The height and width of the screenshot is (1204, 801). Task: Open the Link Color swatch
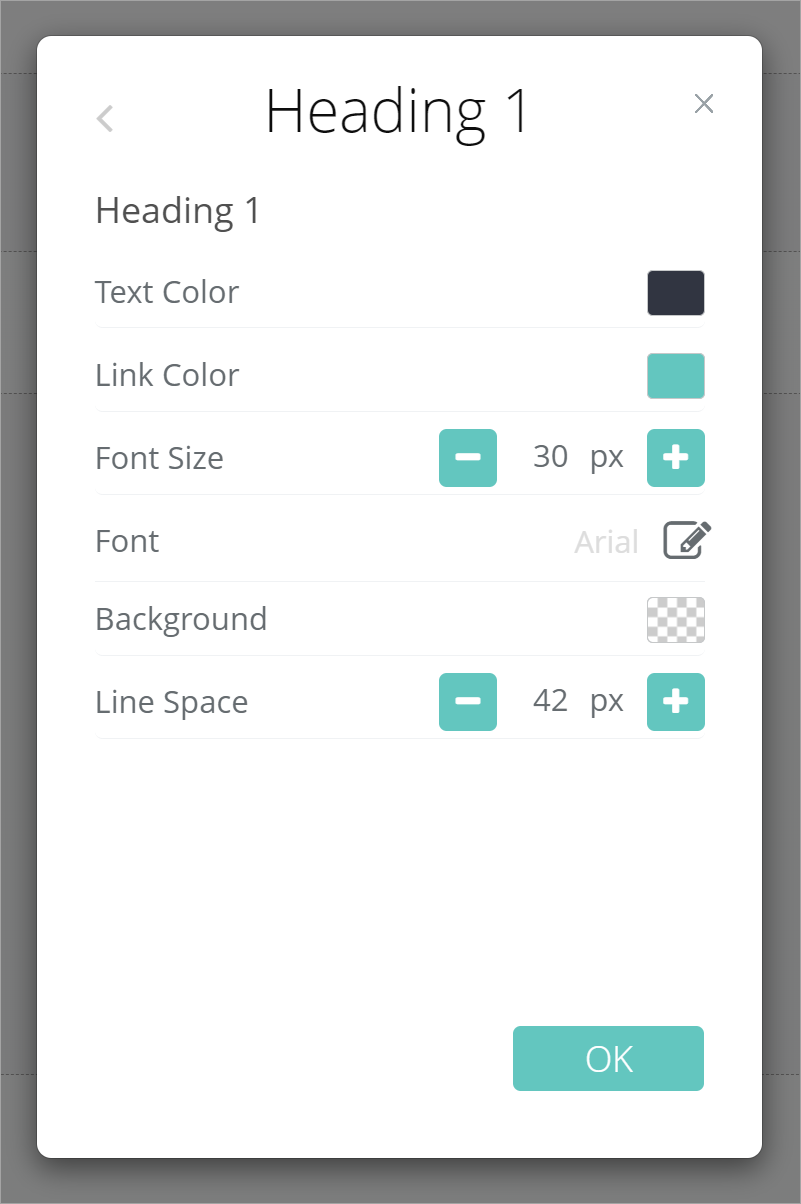click(676, 376)
